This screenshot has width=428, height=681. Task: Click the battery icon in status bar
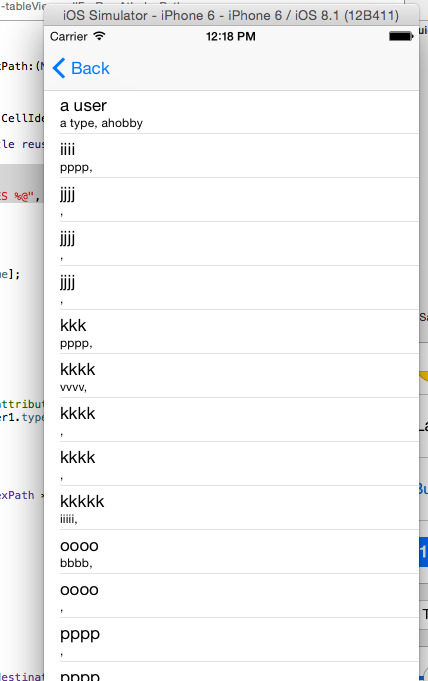point(401,36)
